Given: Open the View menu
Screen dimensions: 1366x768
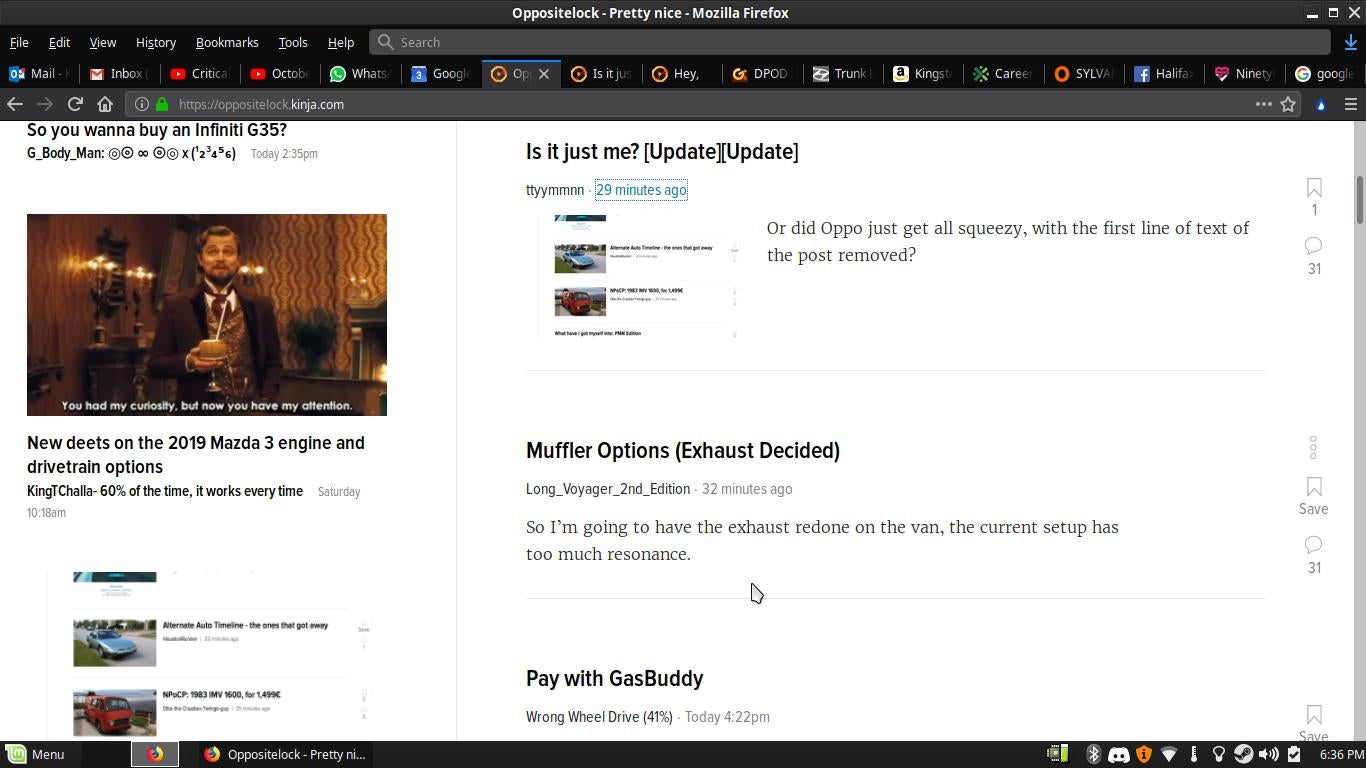Looking at the screenshot, I should 103,42.
